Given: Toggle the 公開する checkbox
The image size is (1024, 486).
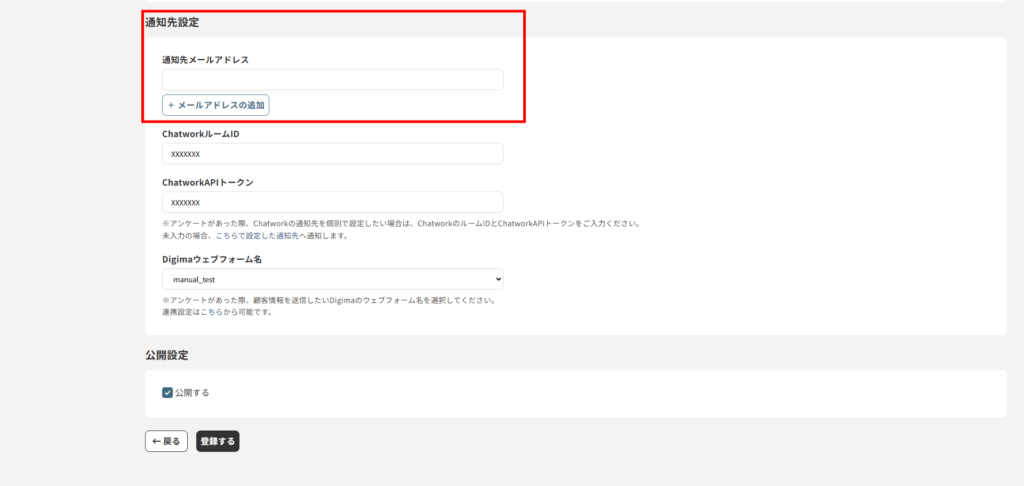Looking at the screenshot, I should coord(167,393).
